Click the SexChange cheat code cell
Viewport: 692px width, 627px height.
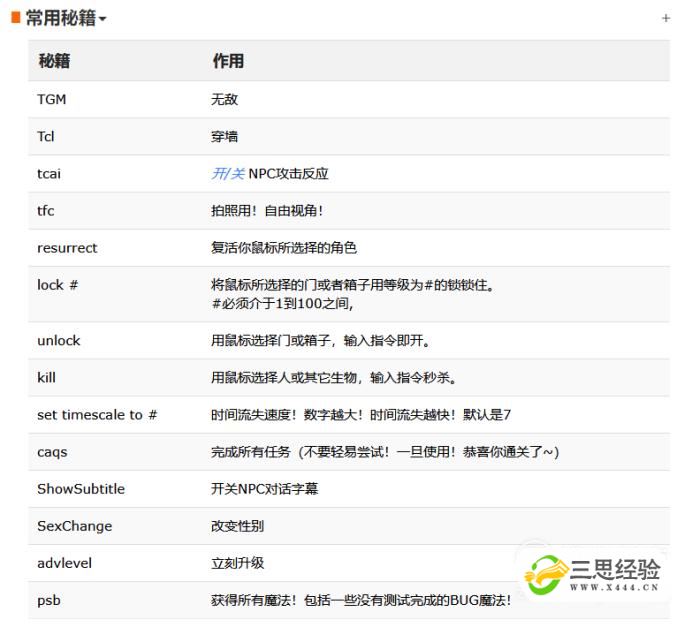[75, 526]
